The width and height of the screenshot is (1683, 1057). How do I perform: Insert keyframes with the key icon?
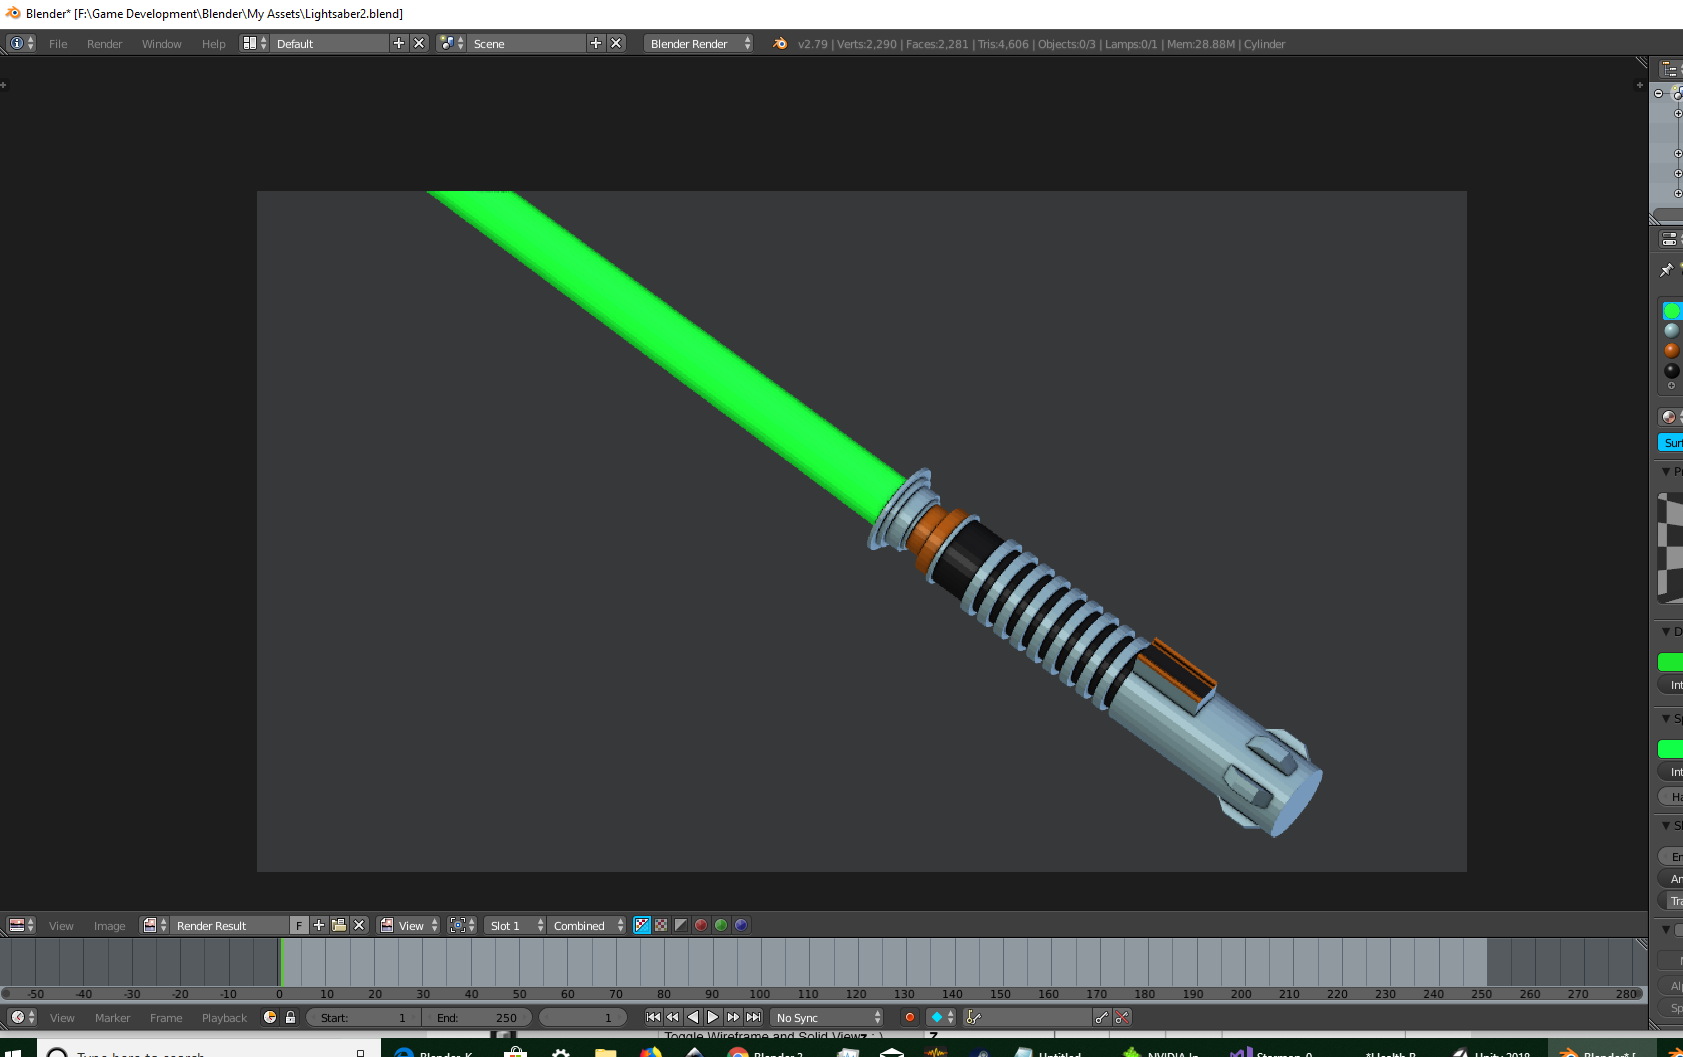coord(1102,1017)
